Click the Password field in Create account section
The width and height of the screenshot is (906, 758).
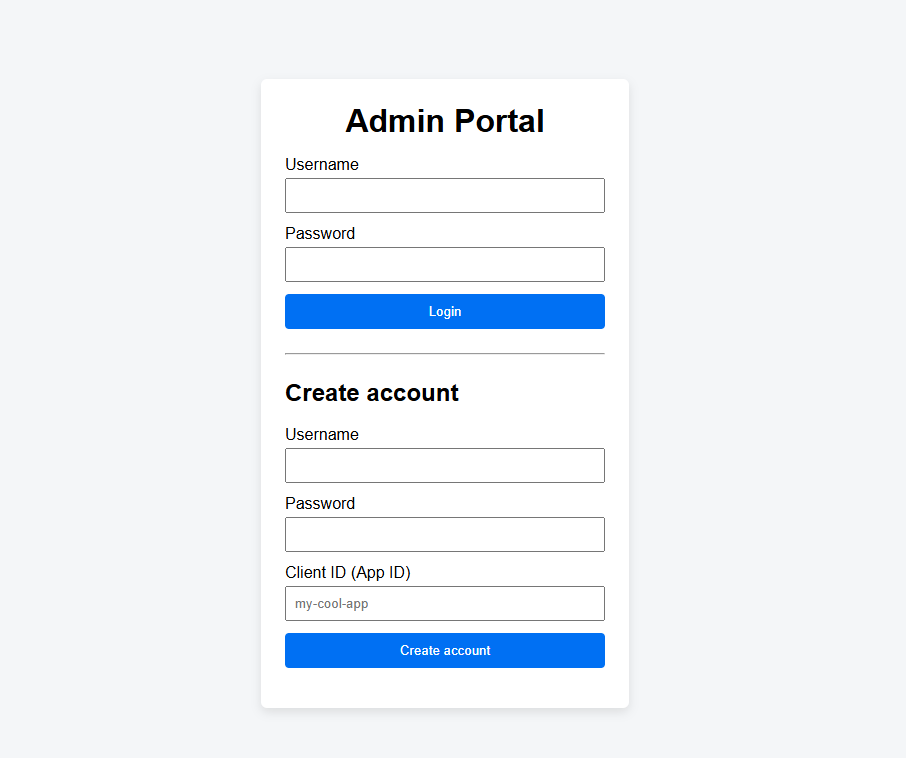point(444,534)
